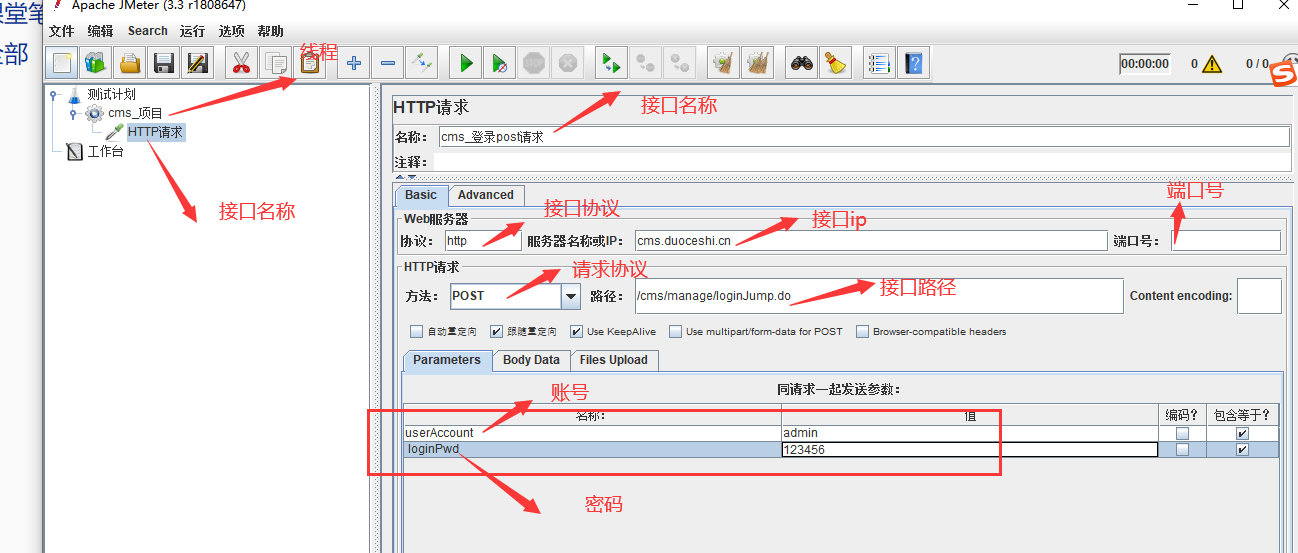The image size is (1298, 553).
Task: Click the Remote shutdown all icon
Action: click(x=680, y=63)
